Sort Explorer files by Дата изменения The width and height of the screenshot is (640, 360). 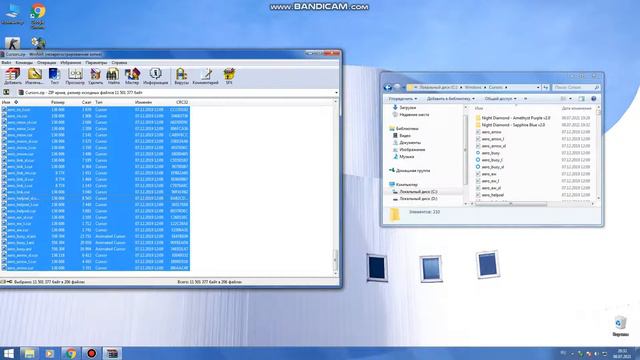click(x=576, y=108)
